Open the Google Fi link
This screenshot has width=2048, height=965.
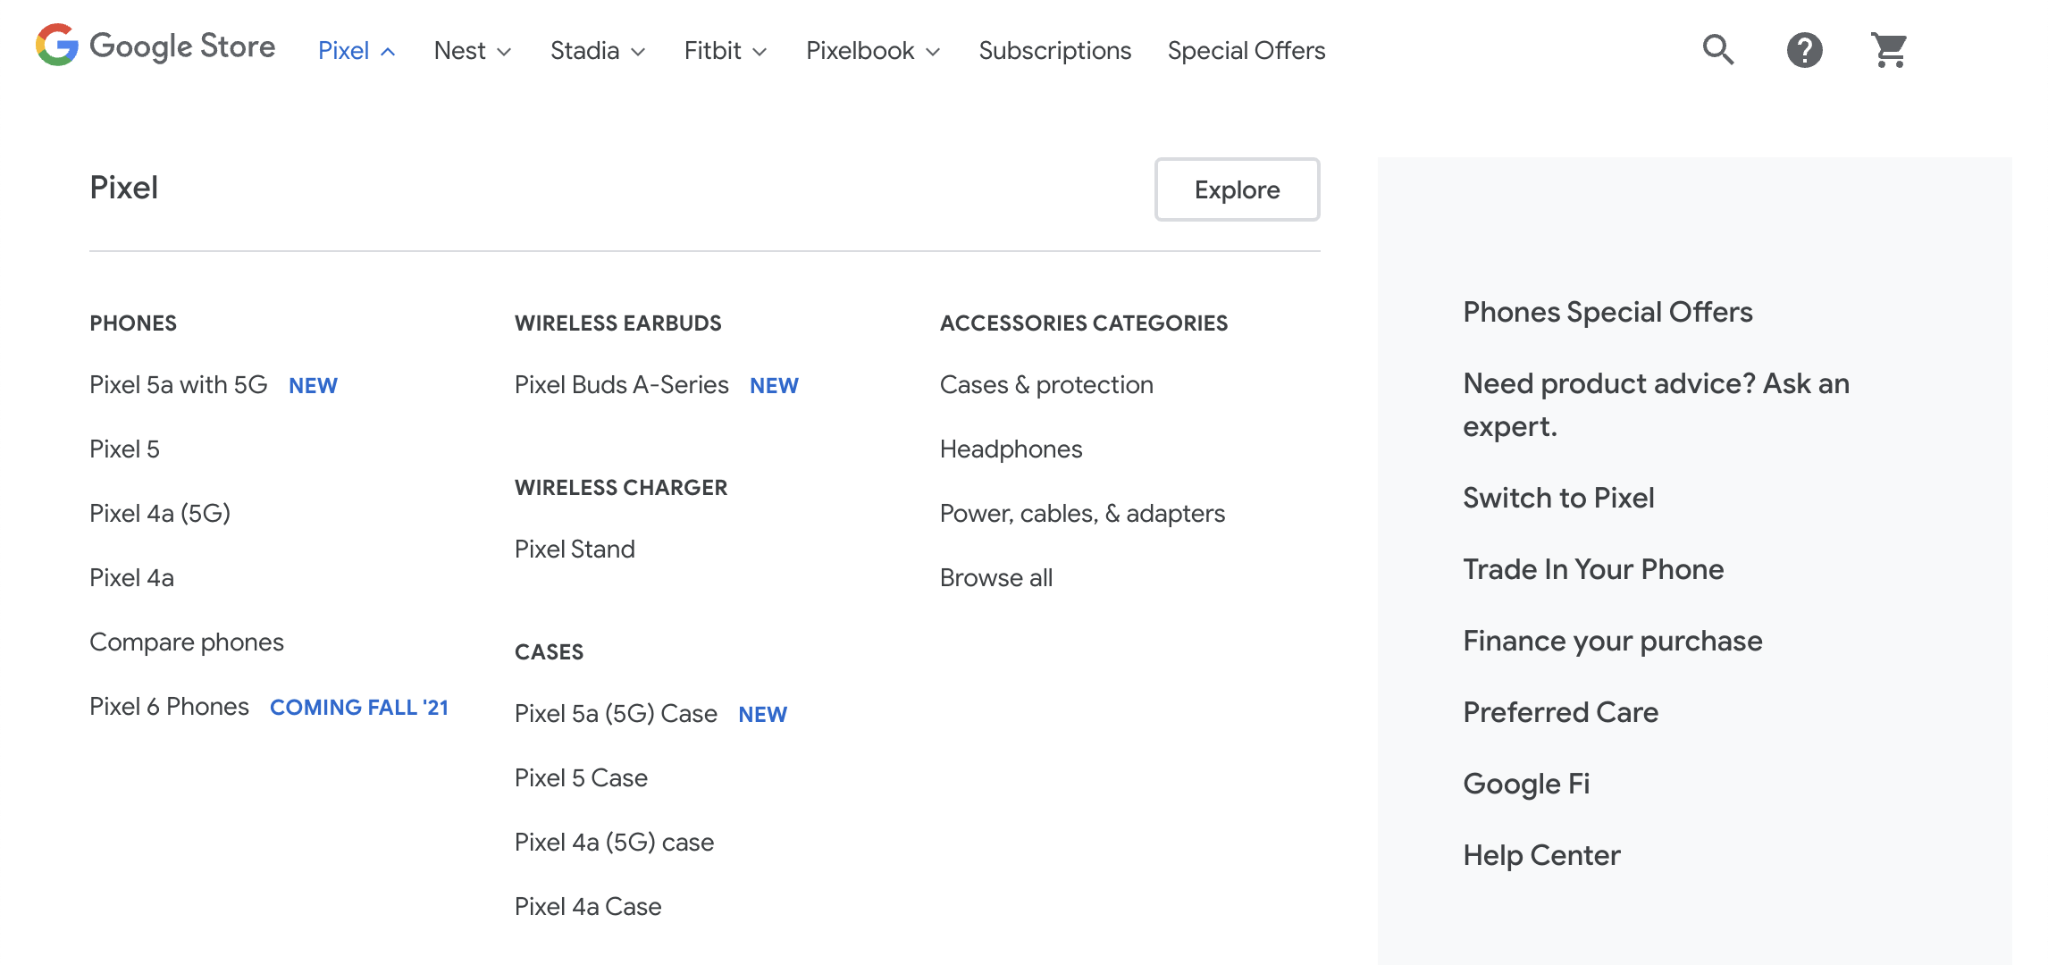(1526, 783)
